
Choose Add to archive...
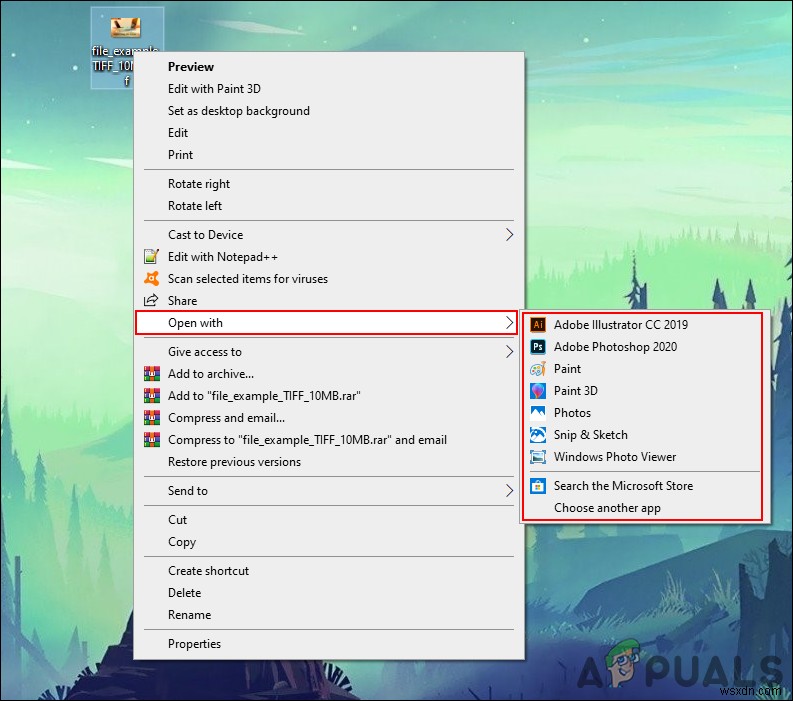(329, 374)
